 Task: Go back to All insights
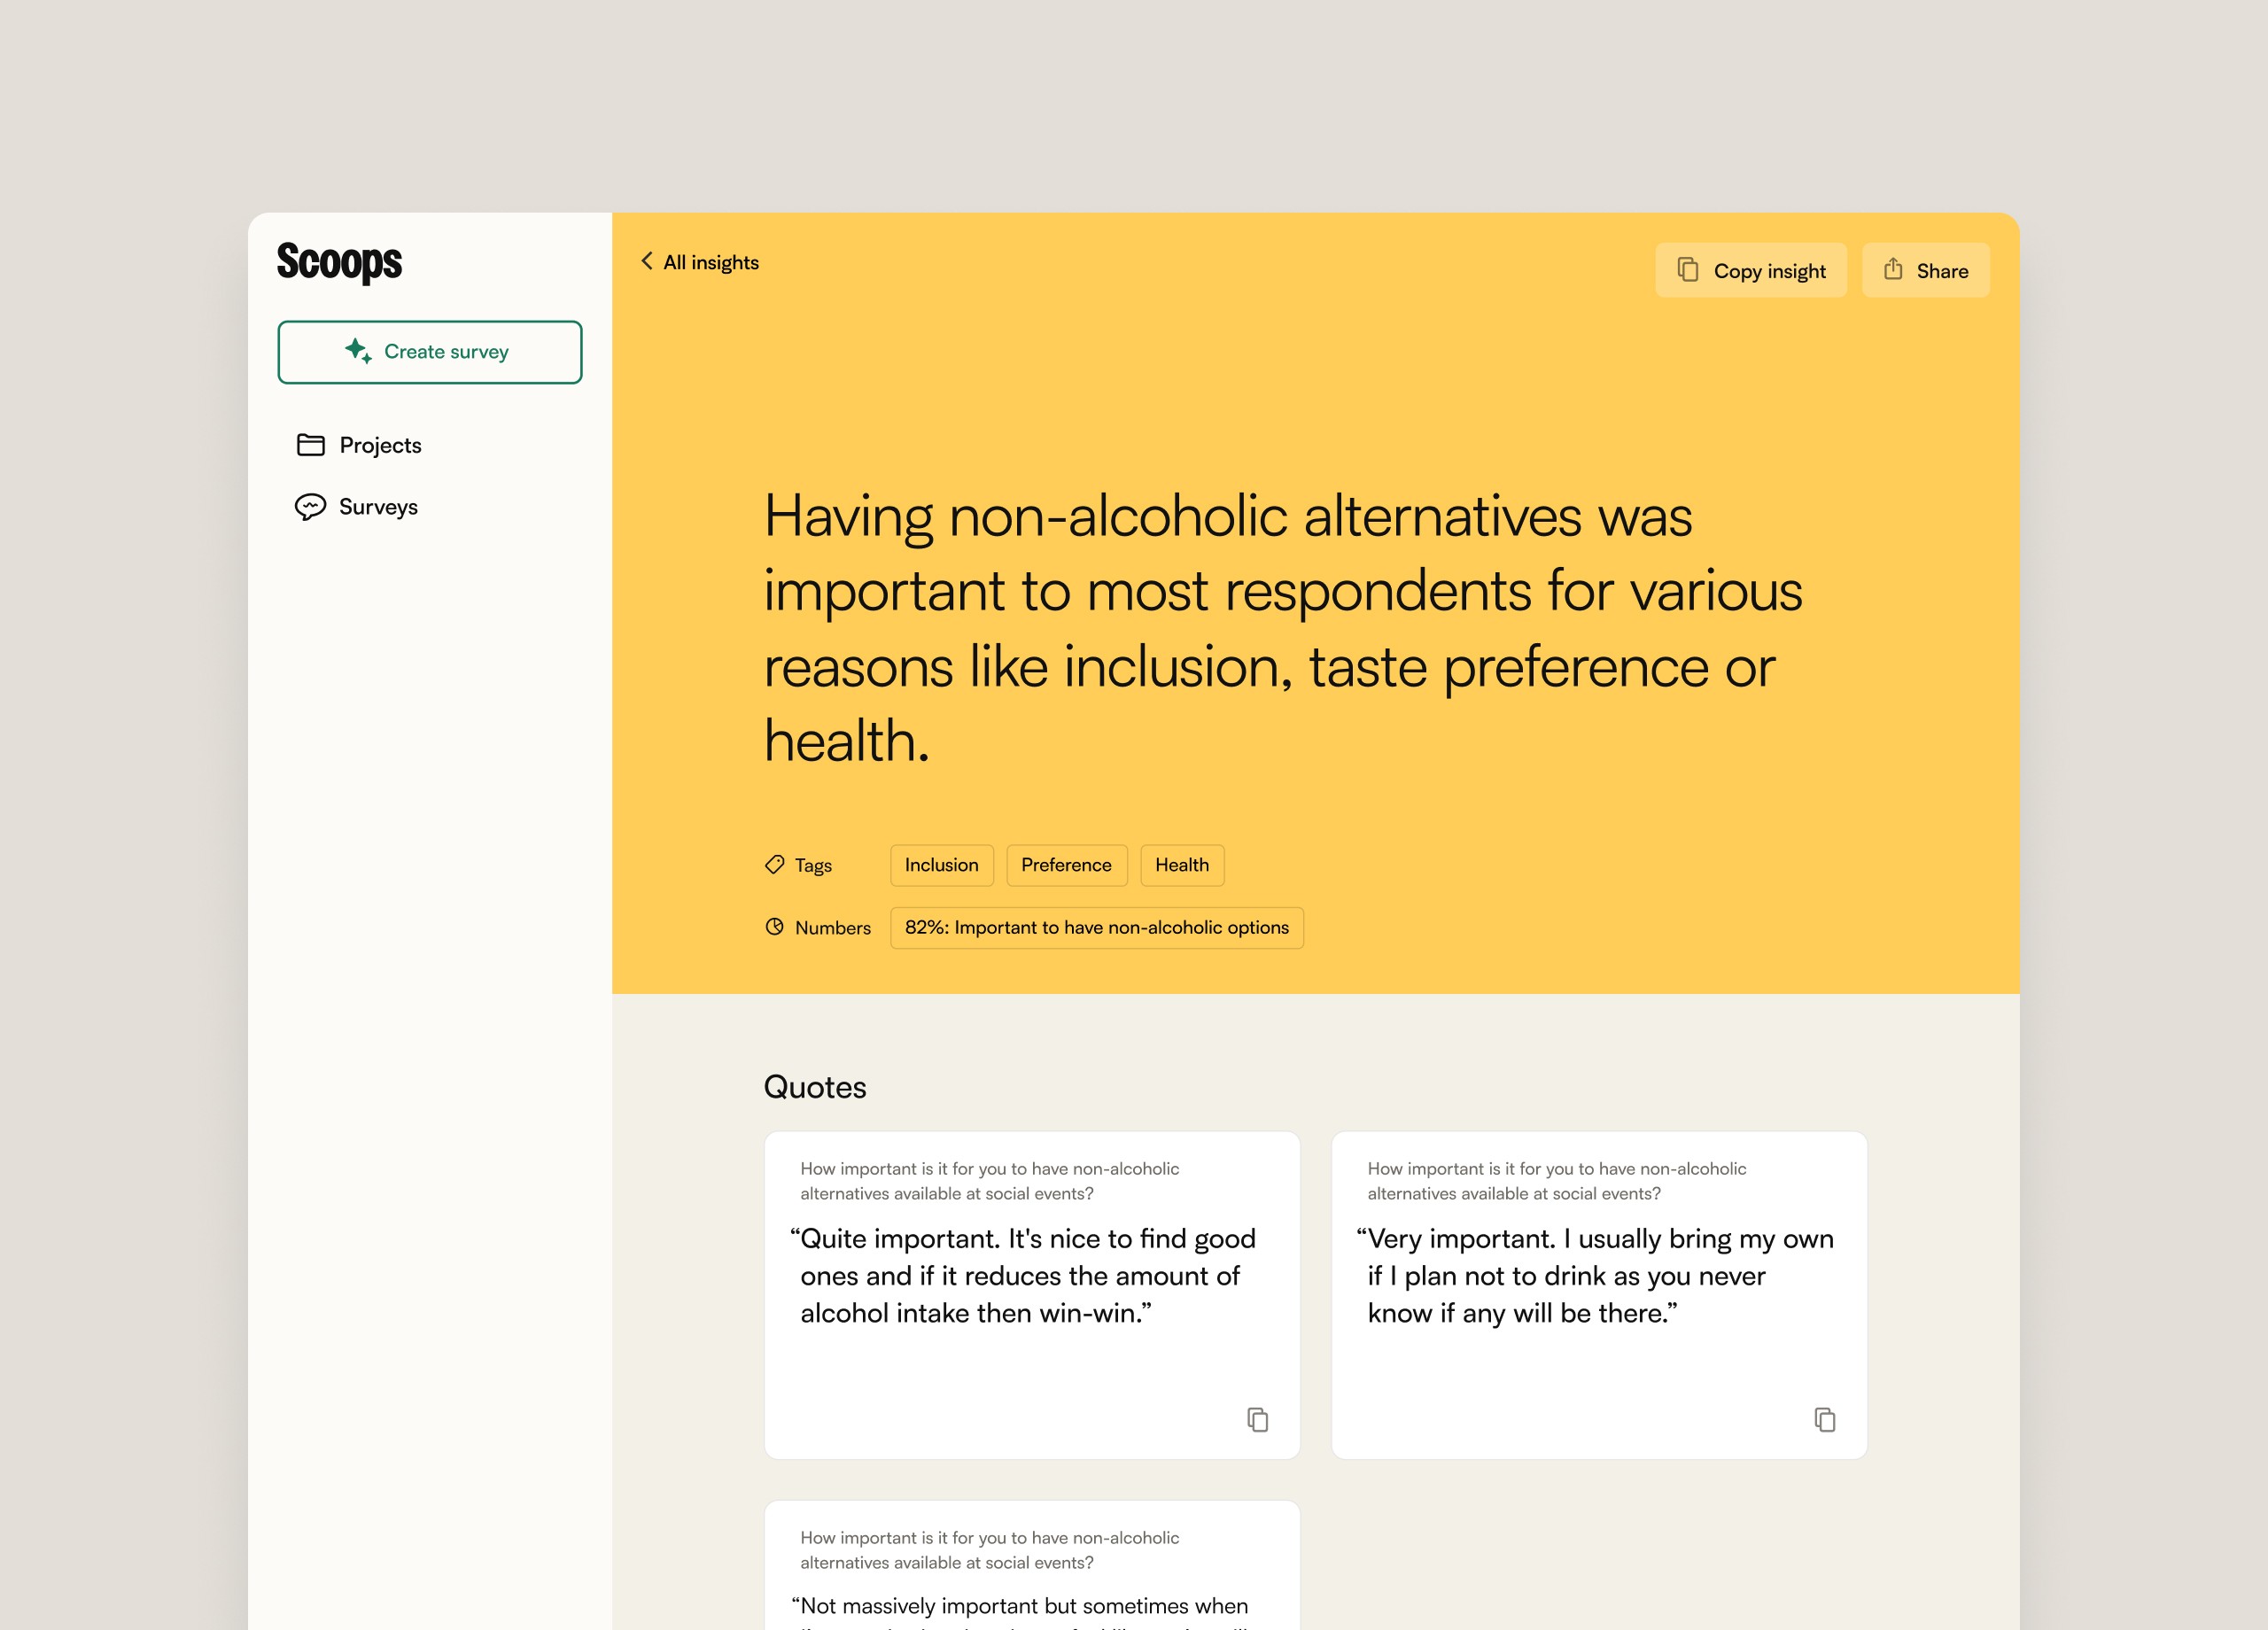[x=710, y=262]
